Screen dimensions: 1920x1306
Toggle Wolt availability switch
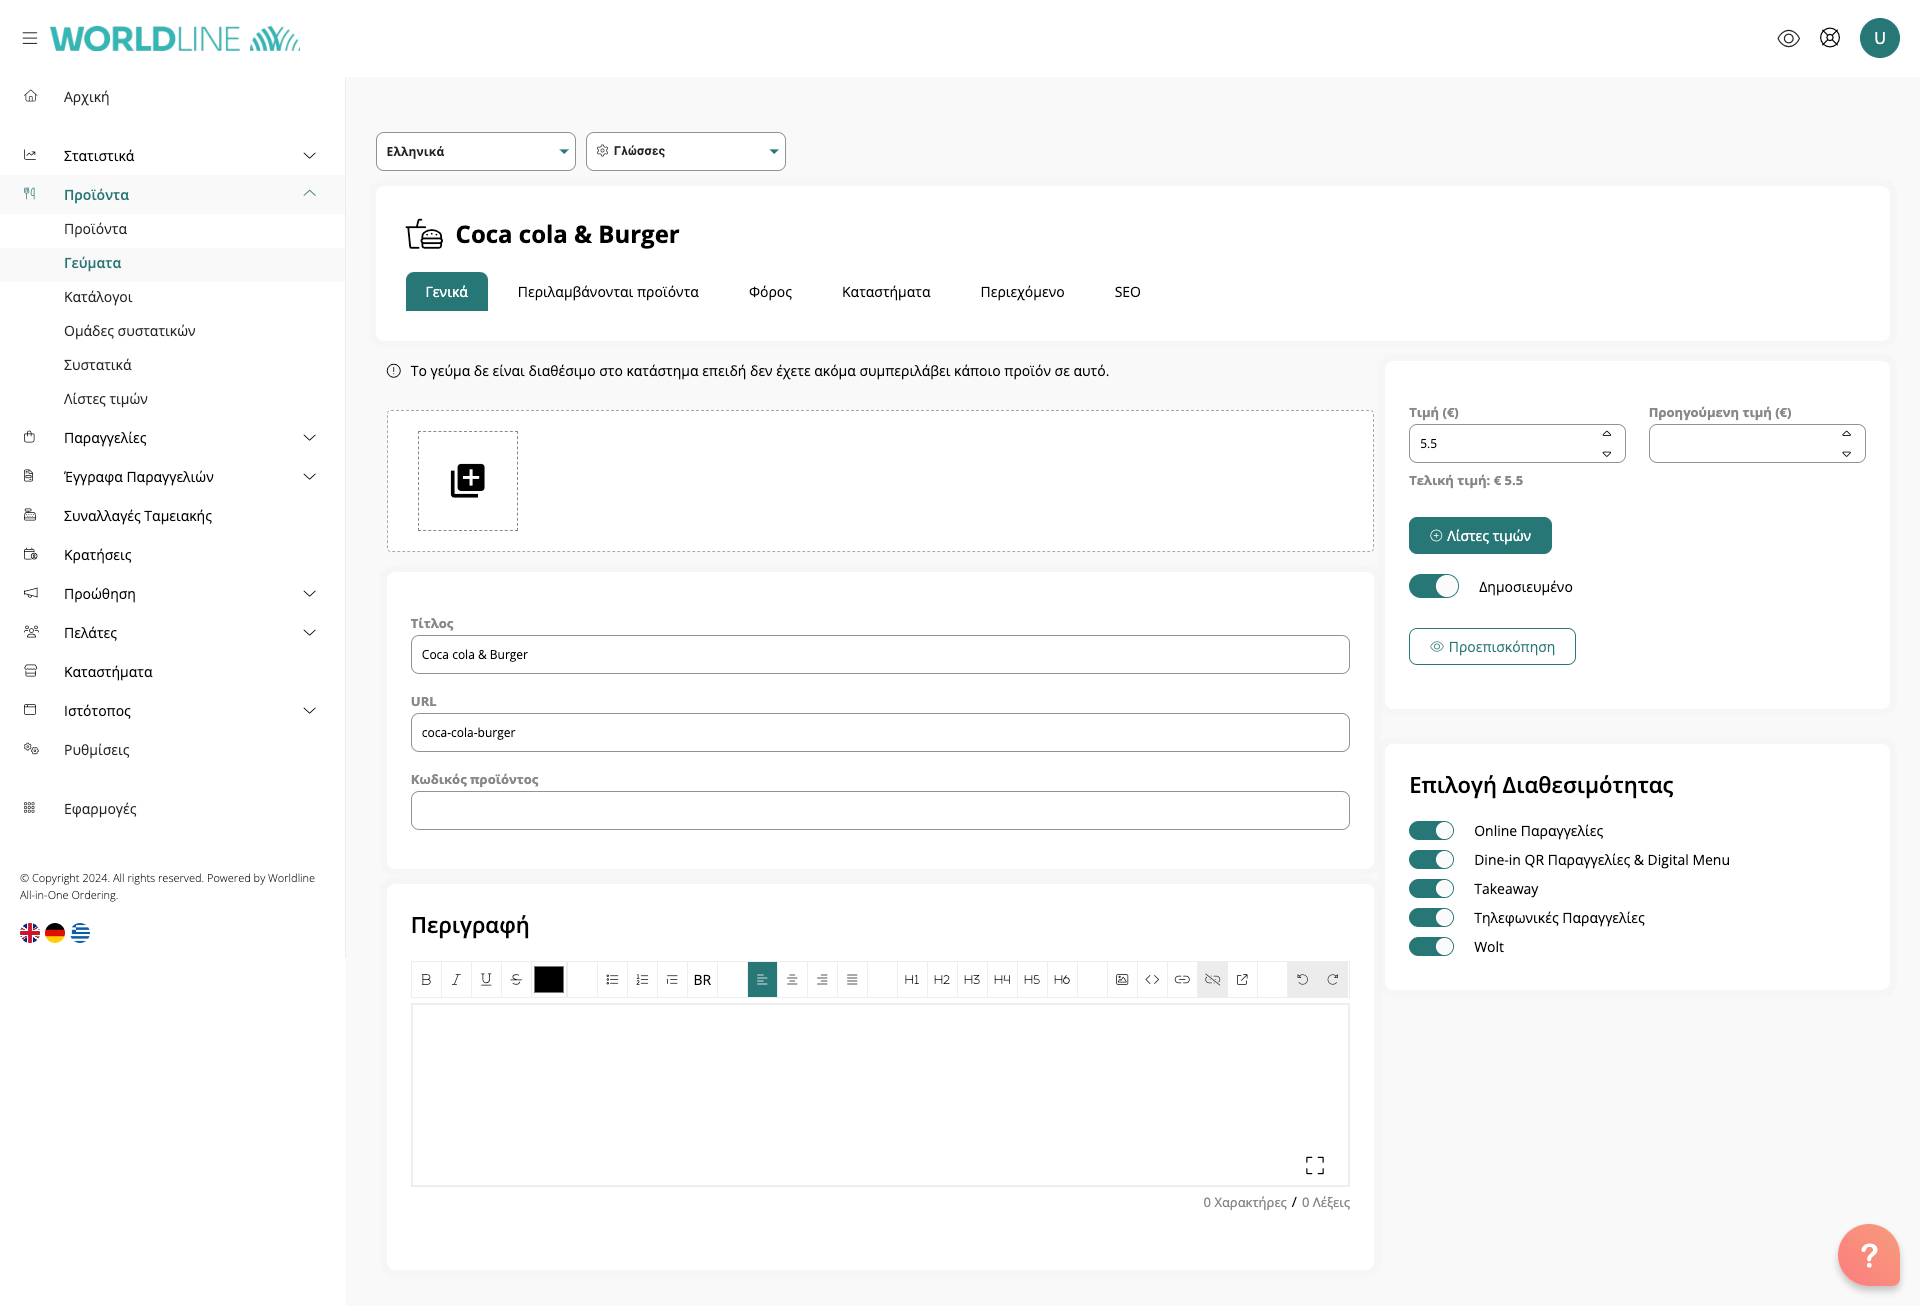[1431, 947]
